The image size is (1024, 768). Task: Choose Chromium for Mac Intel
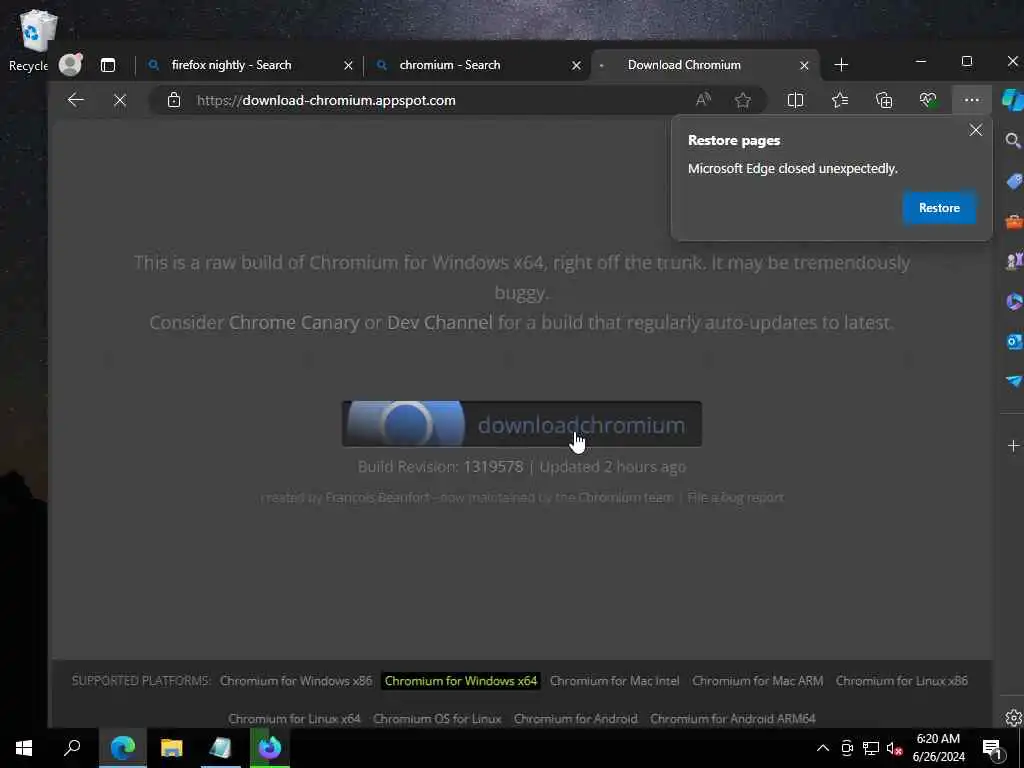click(615, 680)
